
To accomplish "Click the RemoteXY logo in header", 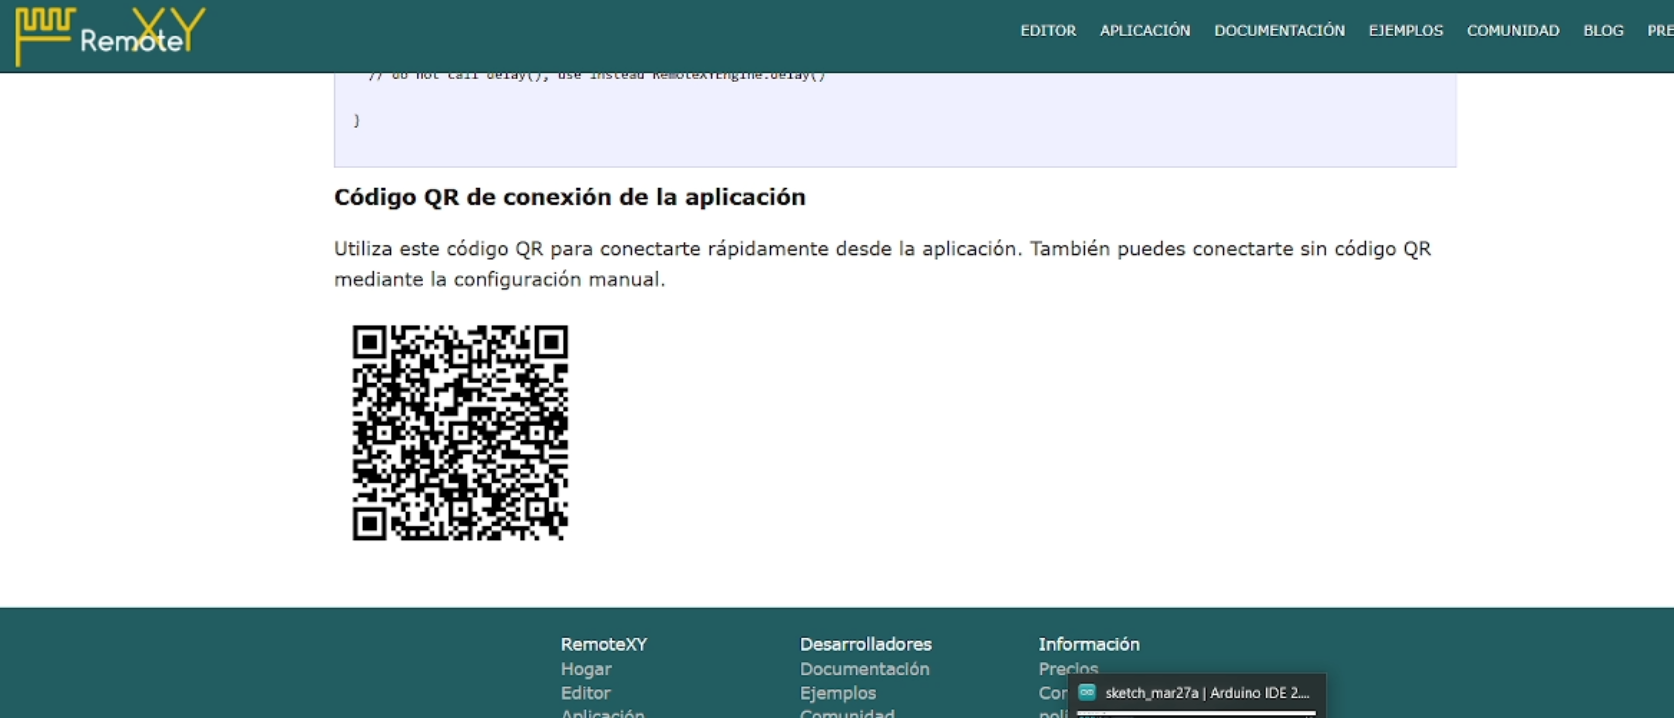I will coord(110,36).
